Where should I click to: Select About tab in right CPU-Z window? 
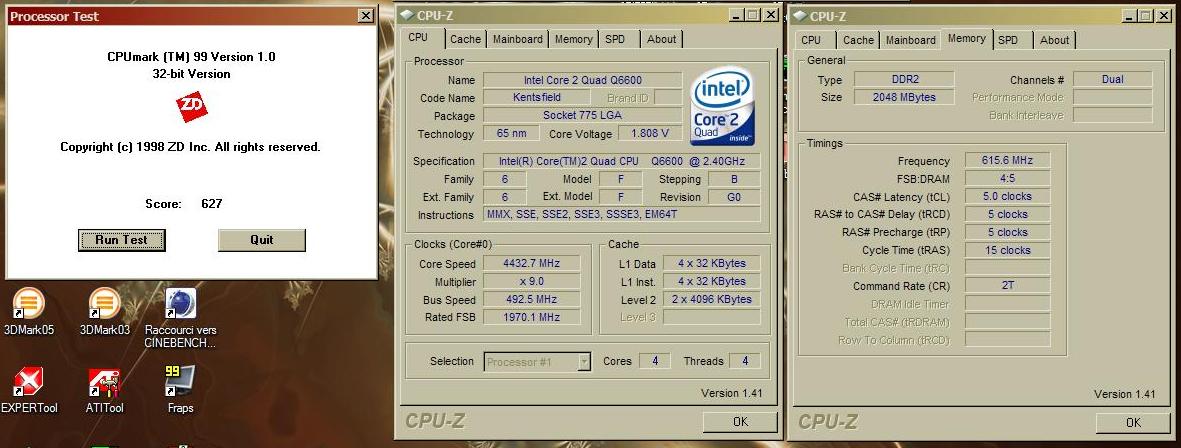(1054, 40)
